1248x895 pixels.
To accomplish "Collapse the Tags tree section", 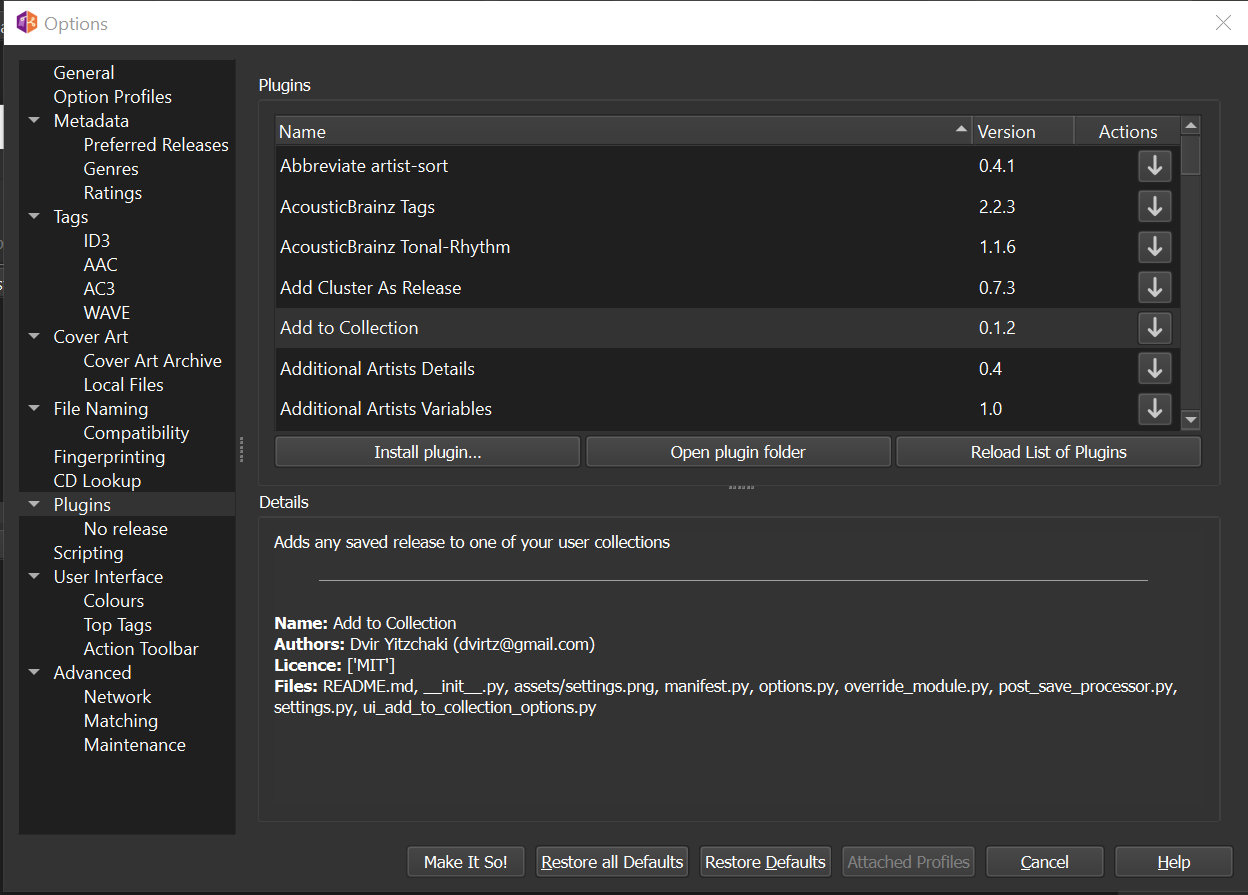I will tap(35, 217).
